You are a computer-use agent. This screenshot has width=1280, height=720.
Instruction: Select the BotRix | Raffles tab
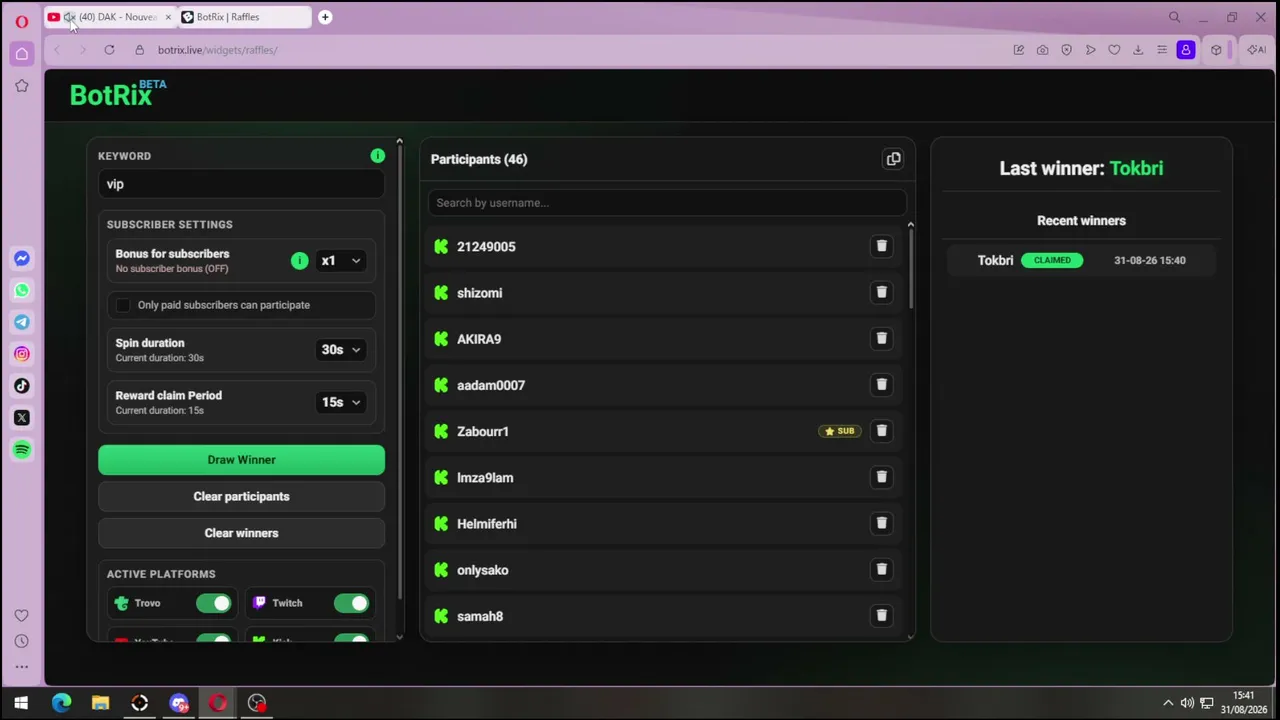pos(245,17)
